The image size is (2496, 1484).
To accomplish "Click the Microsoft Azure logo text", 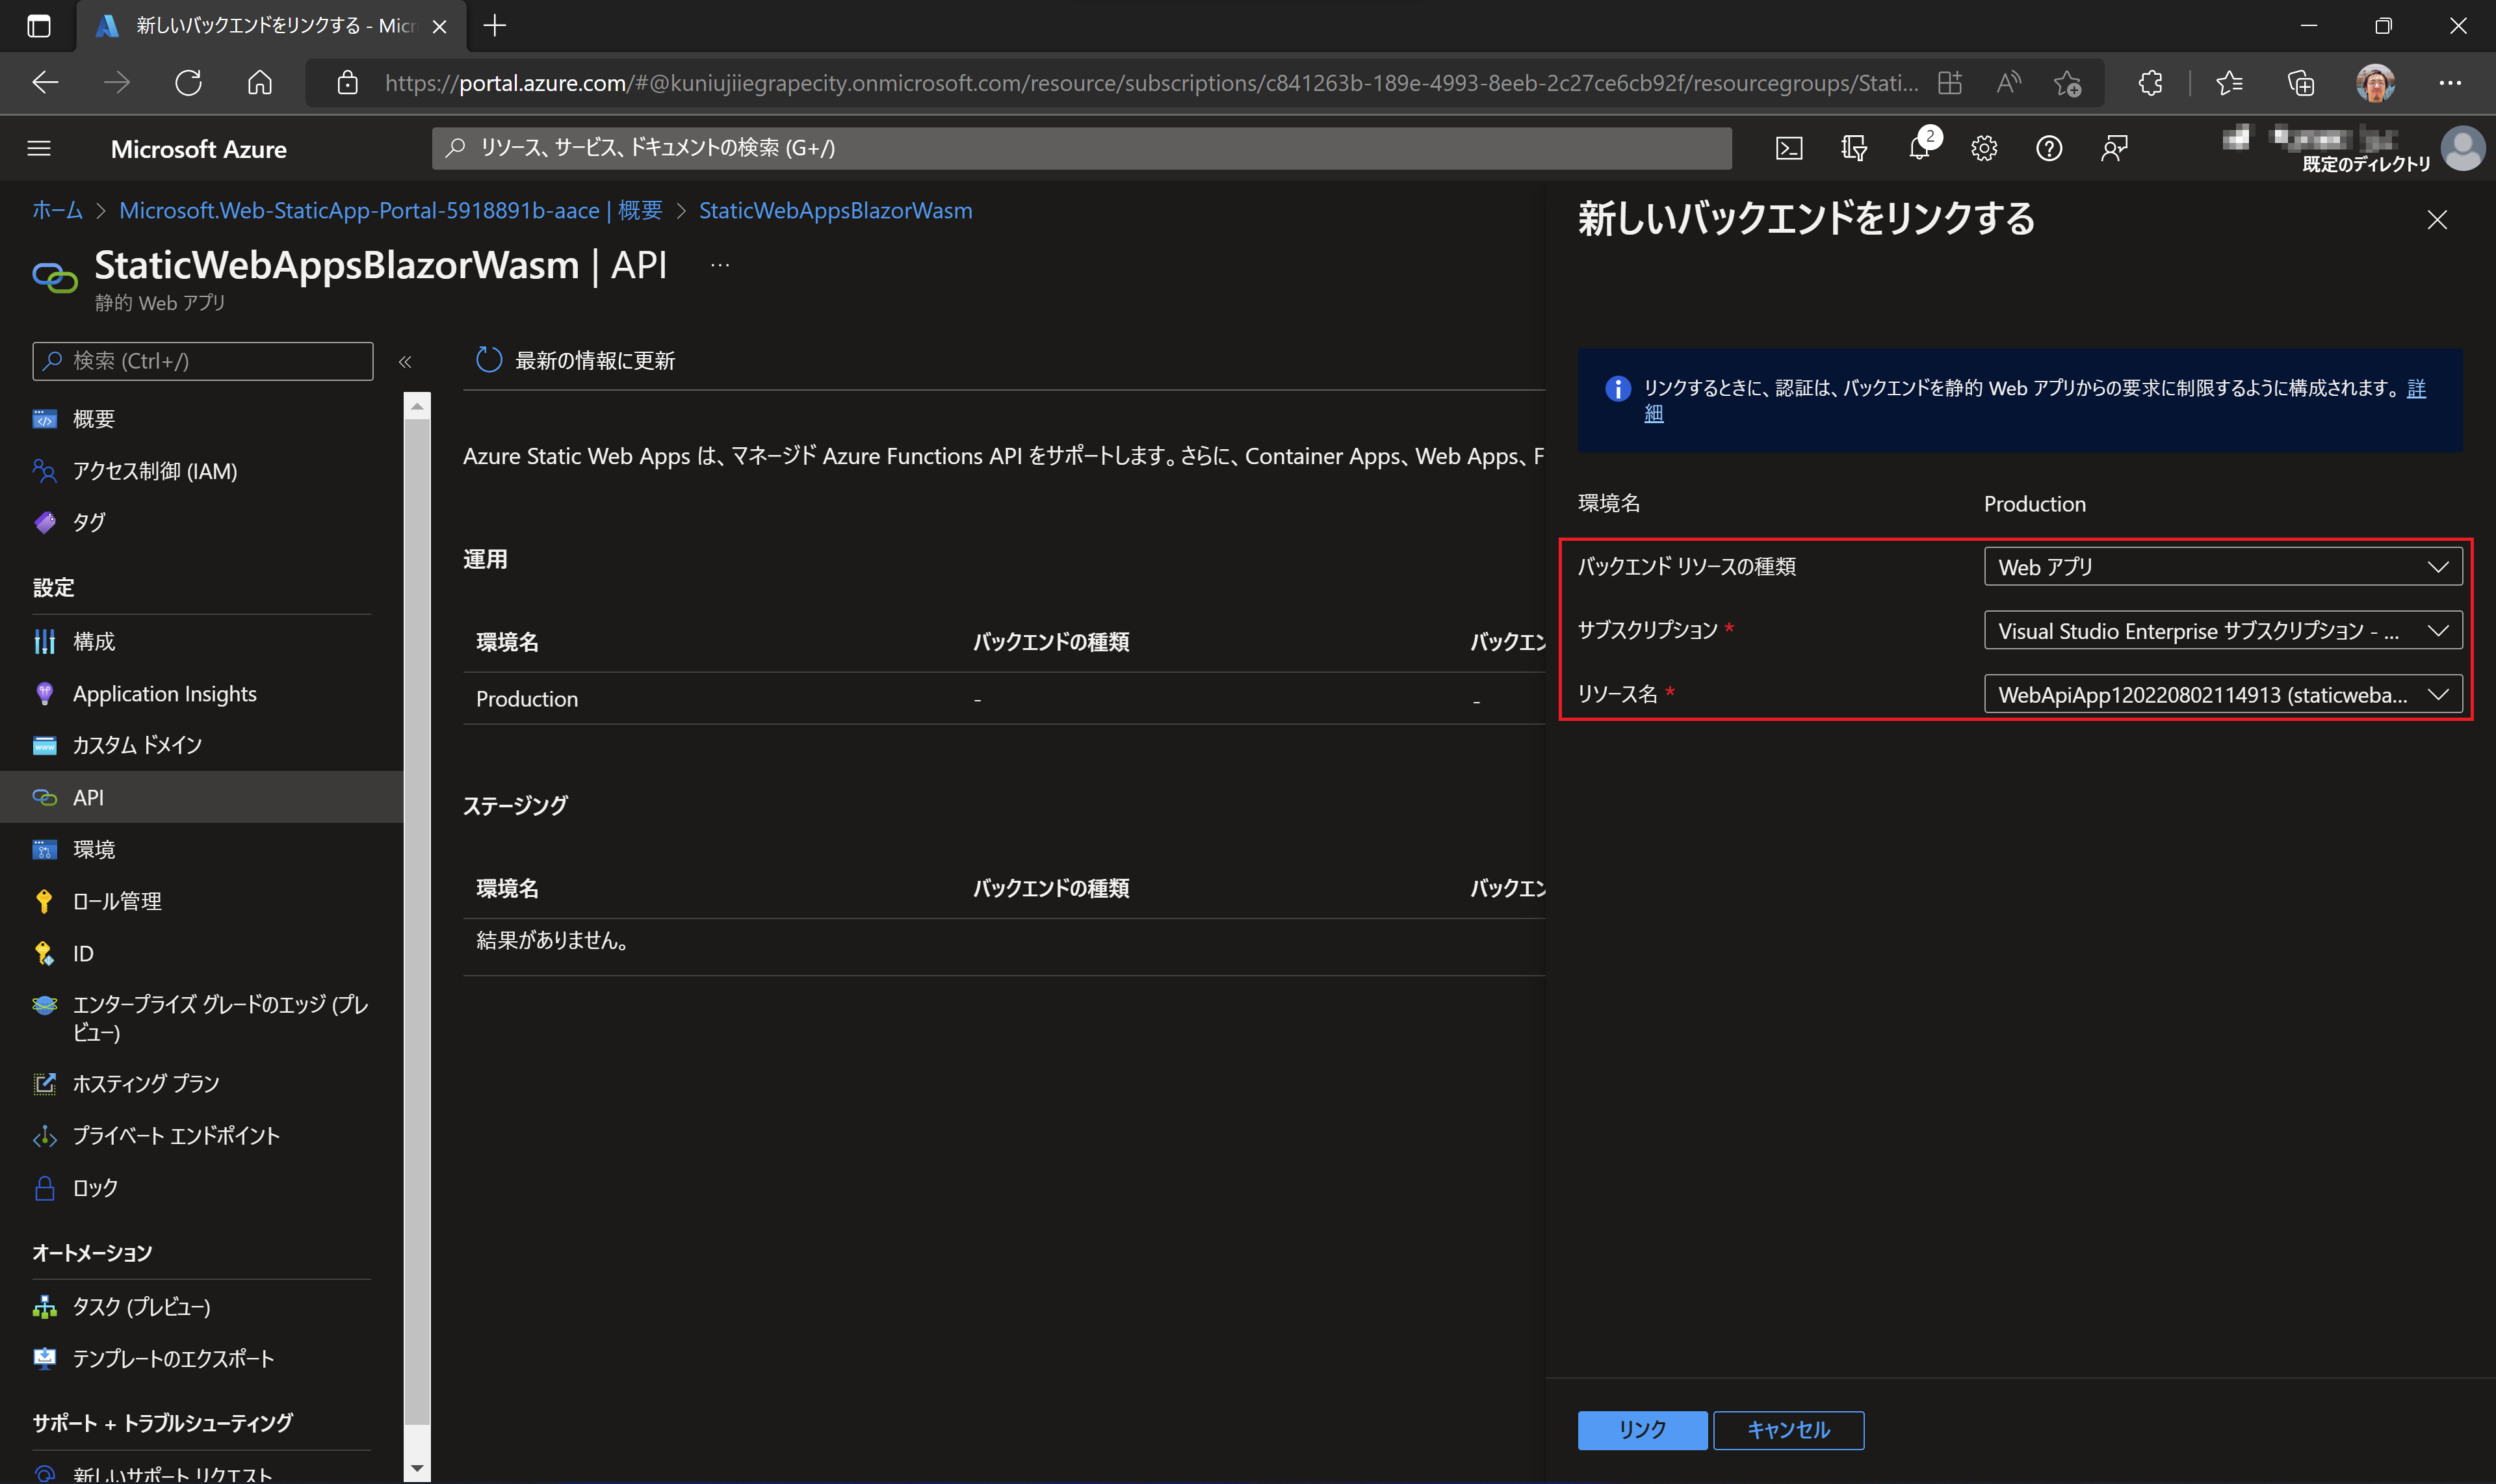I will click(x=199, y=149).
